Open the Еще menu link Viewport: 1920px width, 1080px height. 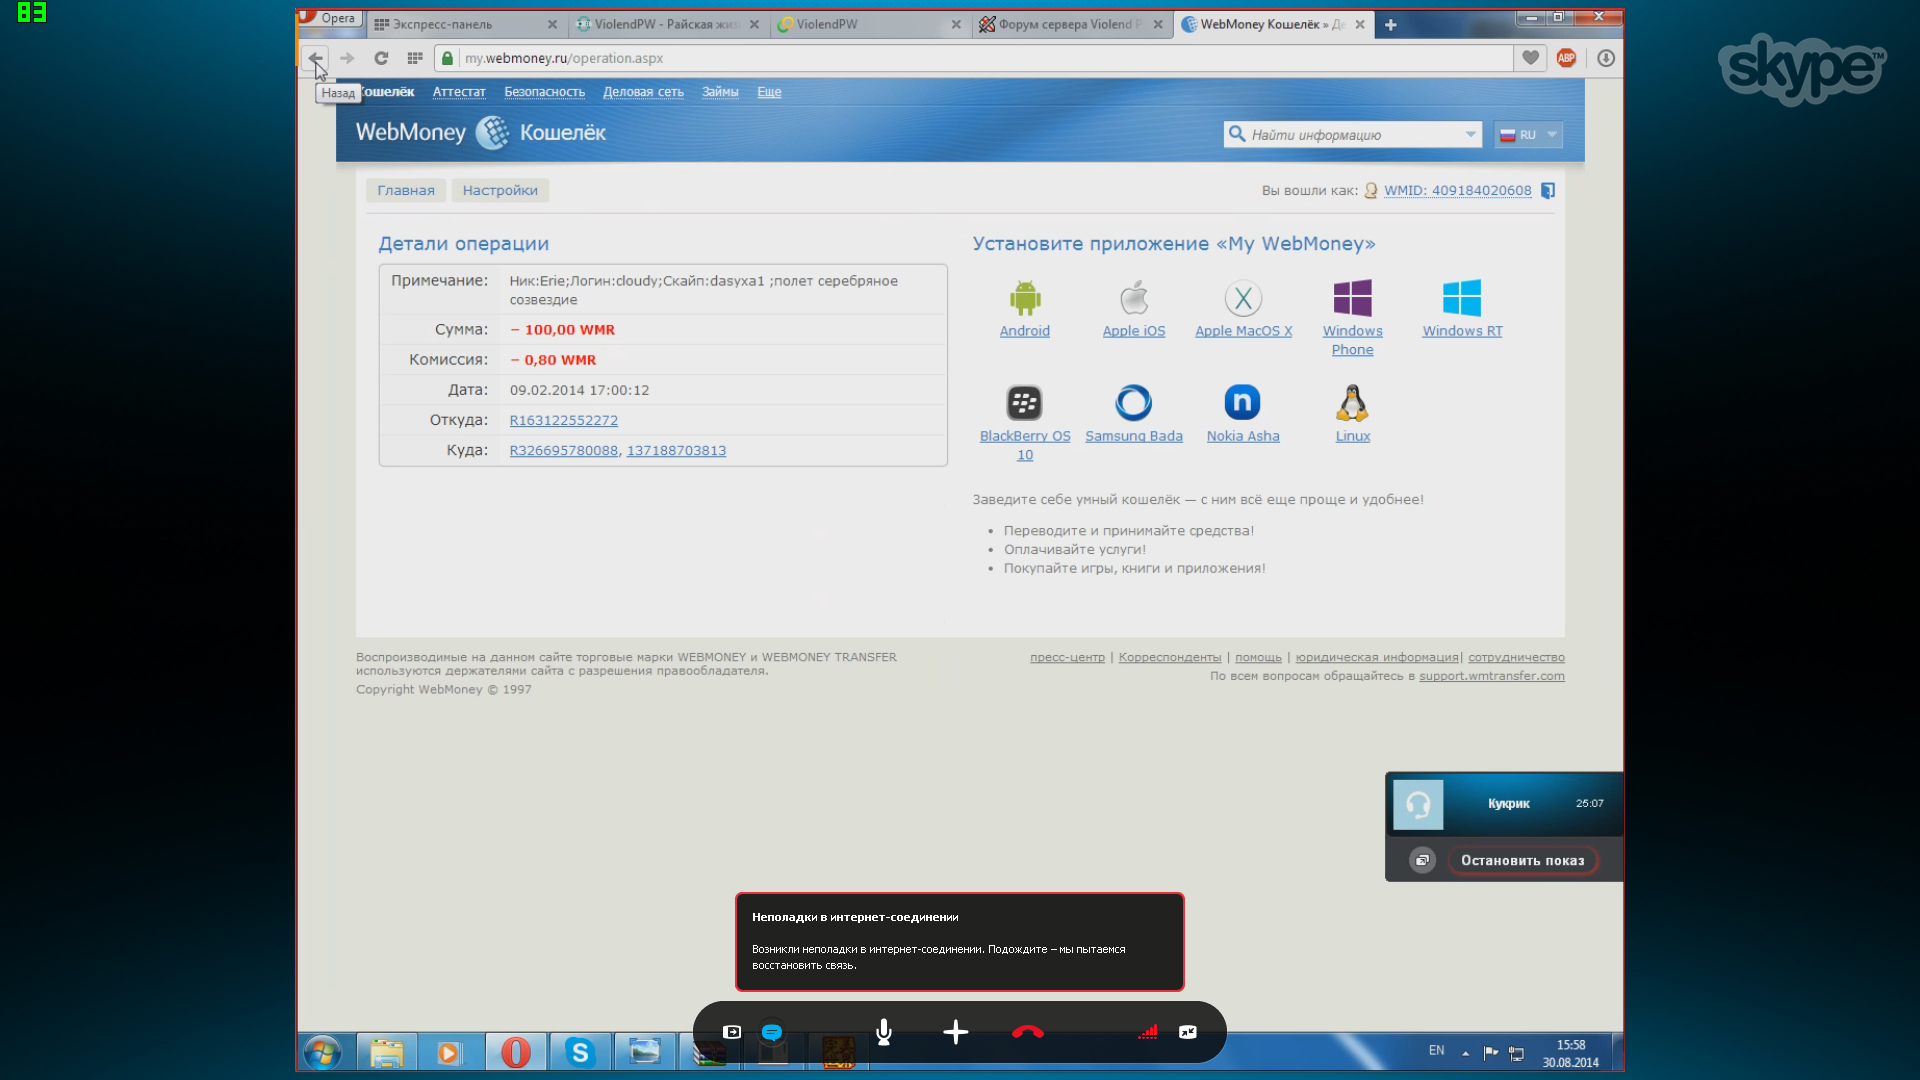pos(769,92)
